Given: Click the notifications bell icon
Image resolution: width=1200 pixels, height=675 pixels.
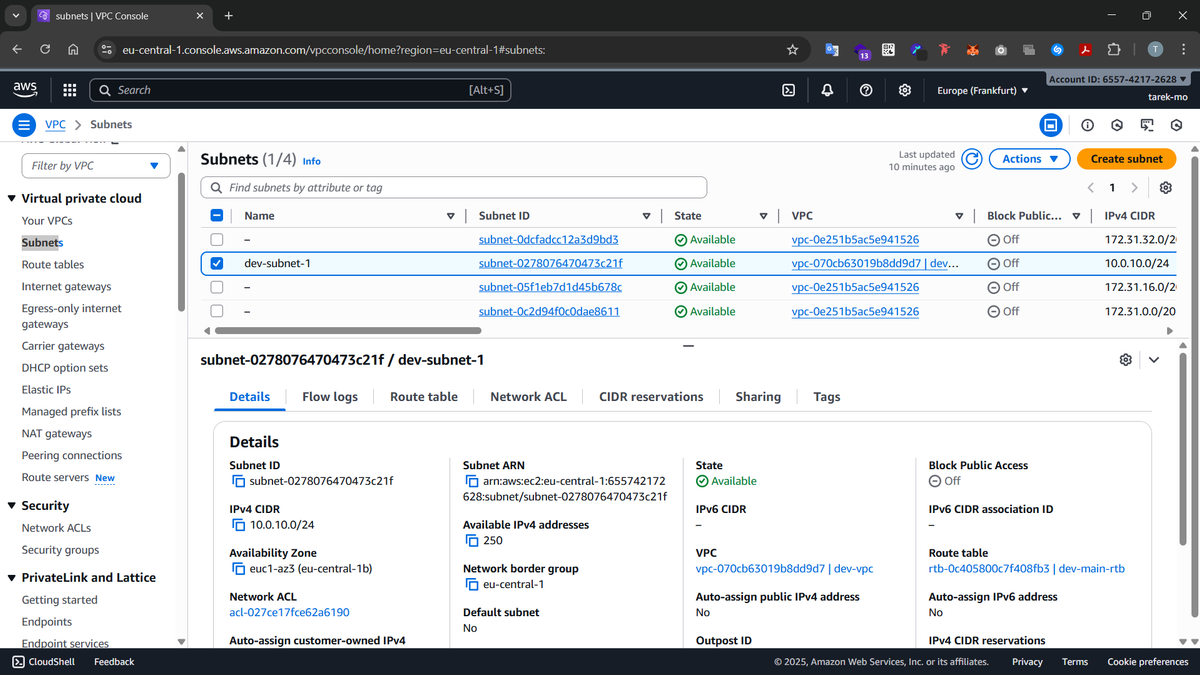Looking at the screenshot, I should pyautogui.click(x=827, y=90).
